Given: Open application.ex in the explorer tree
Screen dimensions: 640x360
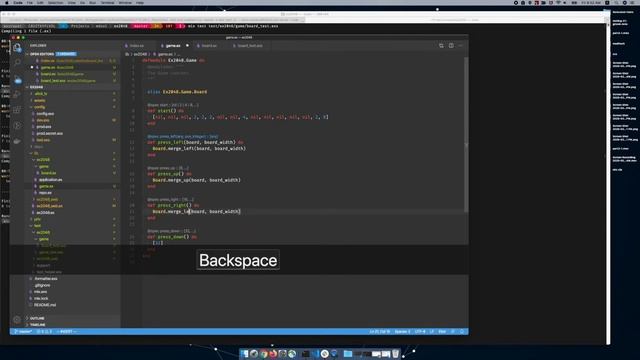Looking at the screenshot, I should point(51,180).
